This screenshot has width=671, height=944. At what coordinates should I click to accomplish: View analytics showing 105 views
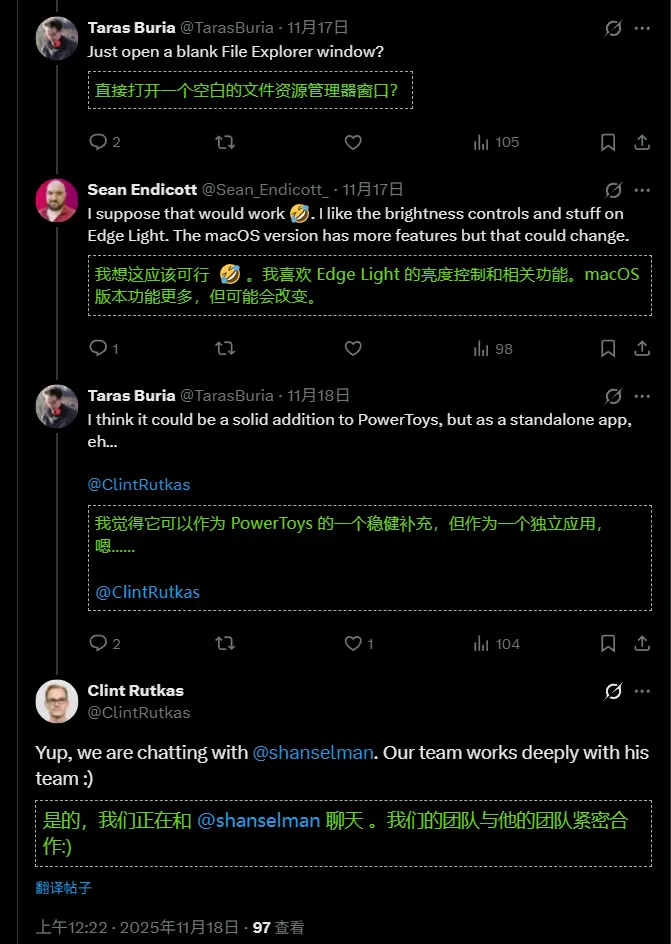(497, 142)
